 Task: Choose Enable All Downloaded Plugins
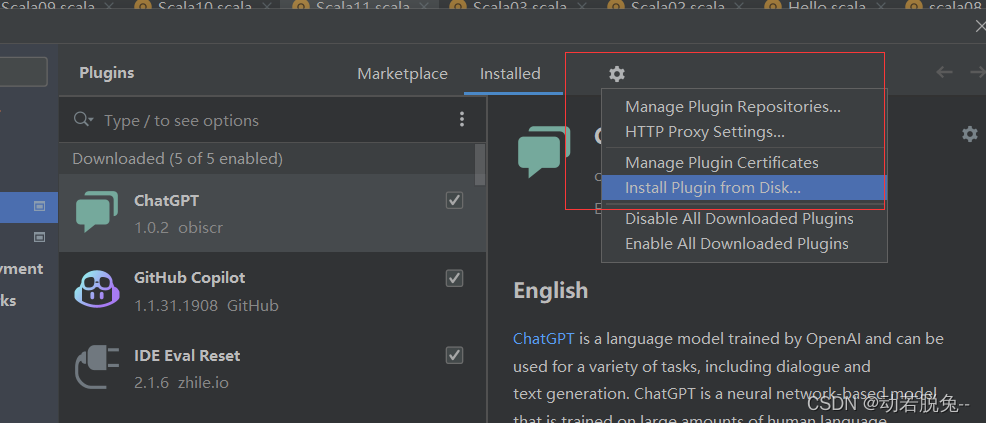(745, 244)
